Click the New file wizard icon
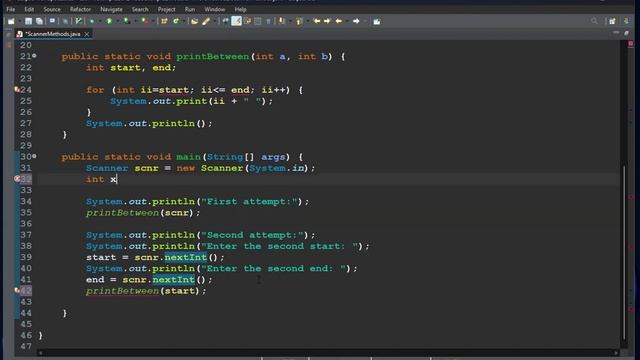The width and height of the screenshot is (640, 360). click(x=11, y=21)
